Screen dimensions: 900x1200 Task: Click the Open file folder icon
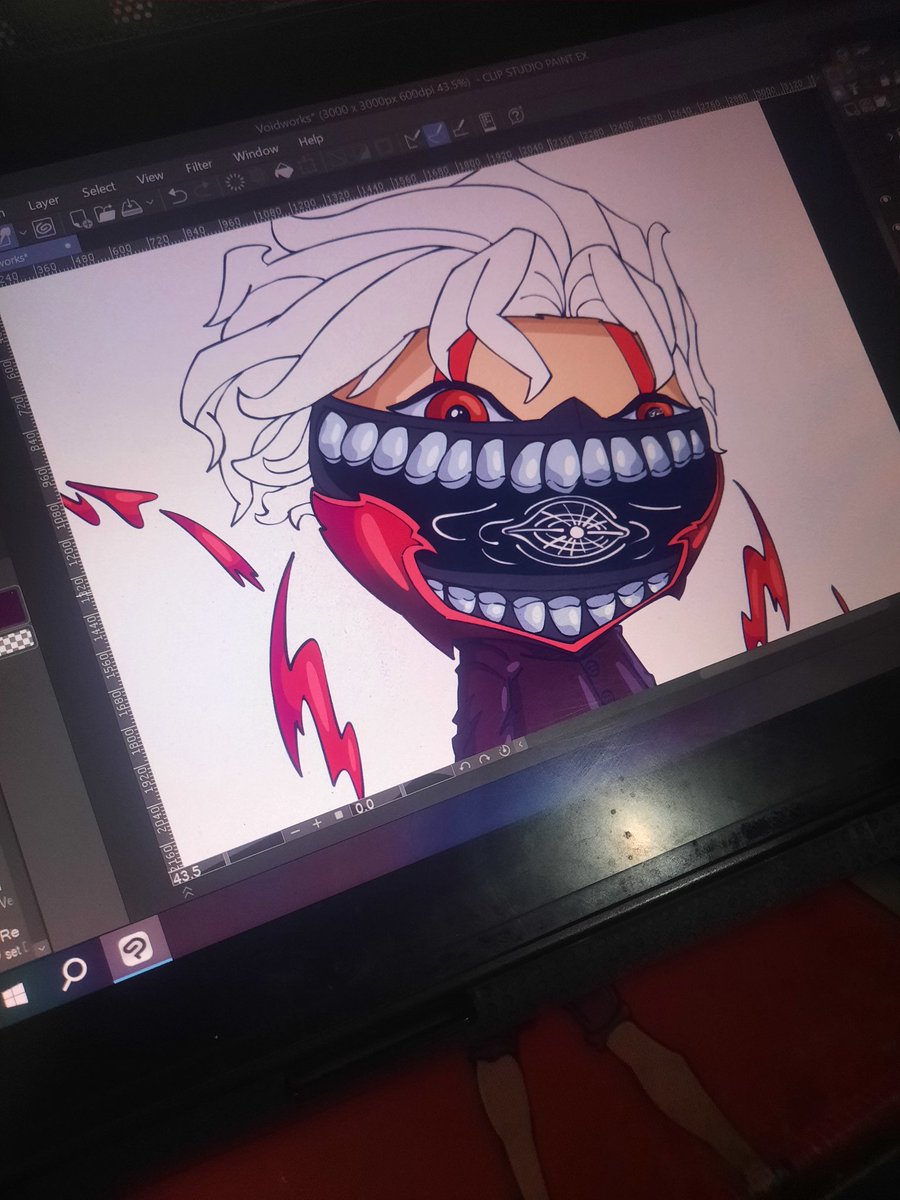click(105, 213)
